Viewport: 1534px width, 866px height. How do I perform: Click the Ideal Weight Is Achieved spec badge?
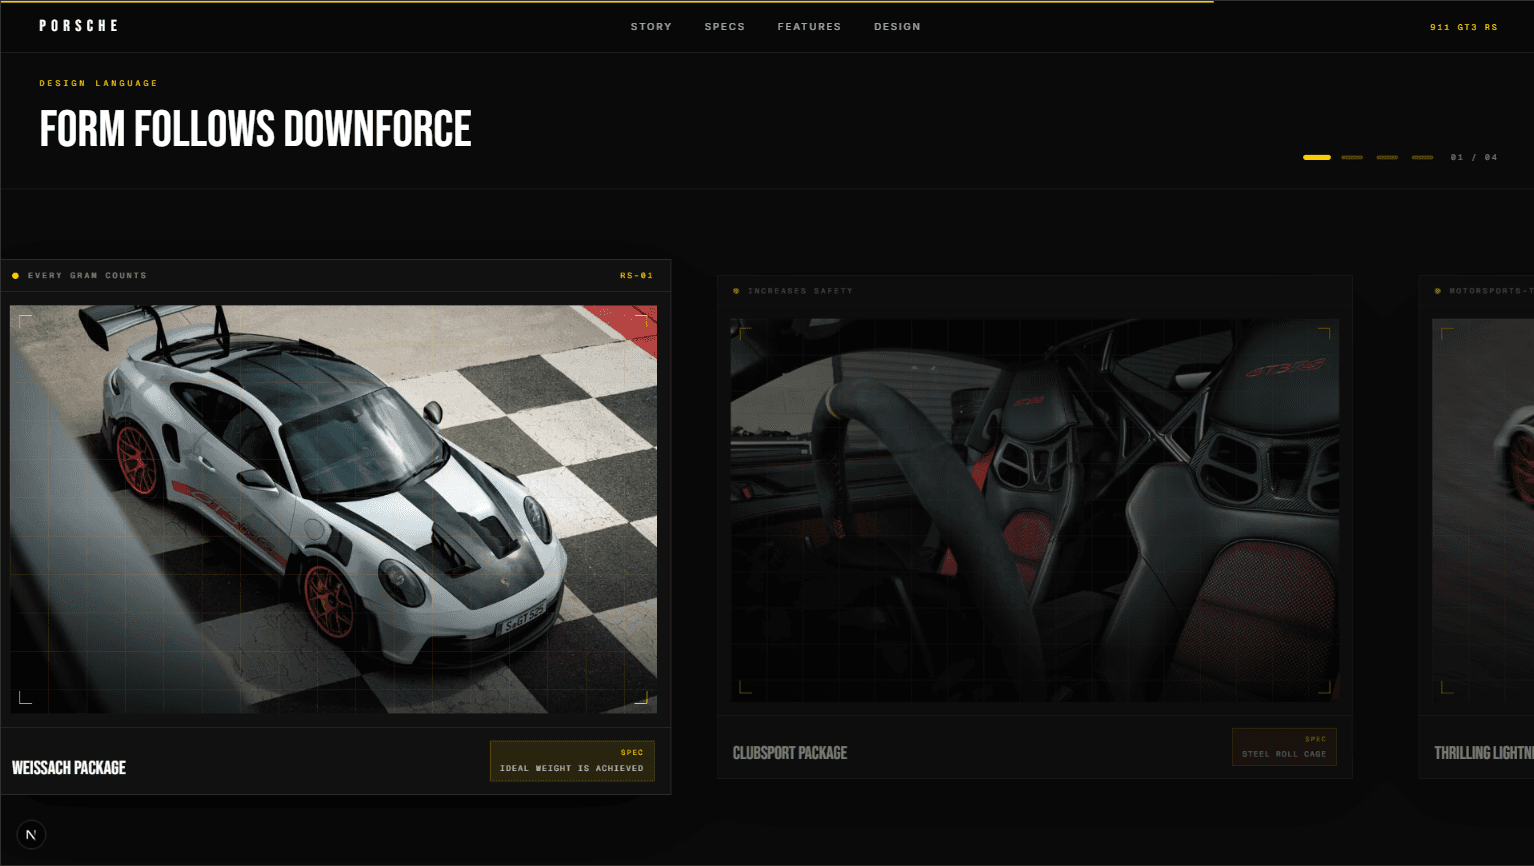tap(572, 761)
